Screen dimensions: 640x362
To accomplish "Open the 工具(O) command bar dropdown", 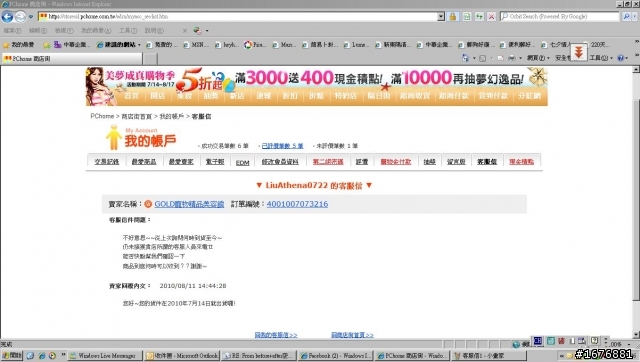I will [601, 58].
